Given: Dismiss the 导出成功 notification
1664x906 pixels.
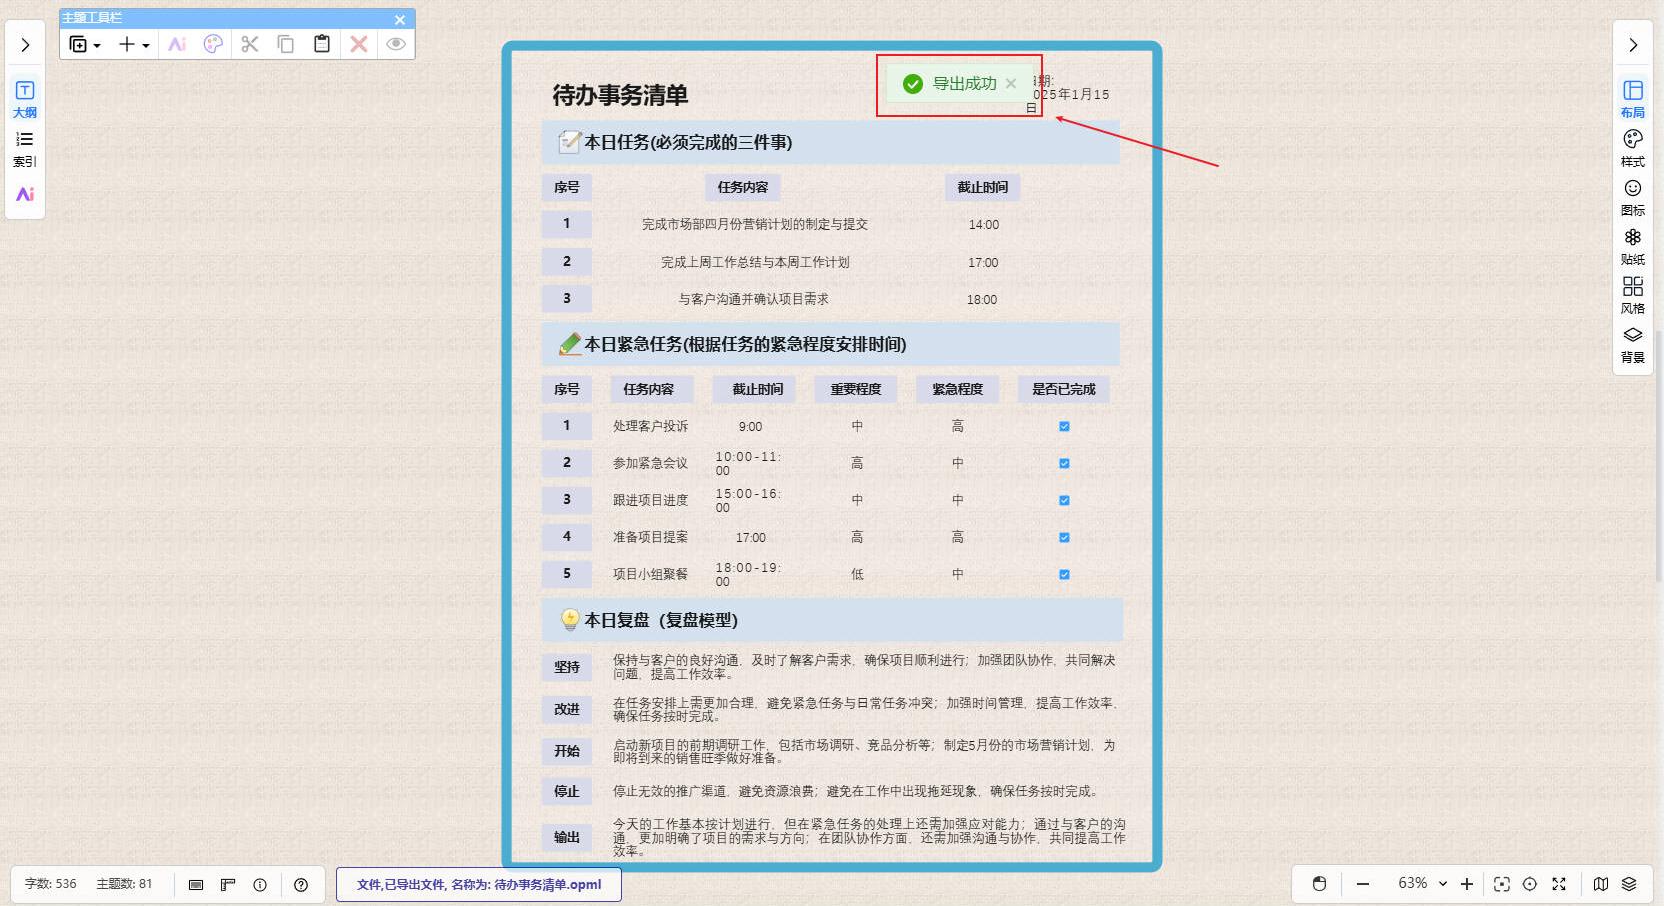Looking at the screenshot, I should (1011, 84).
